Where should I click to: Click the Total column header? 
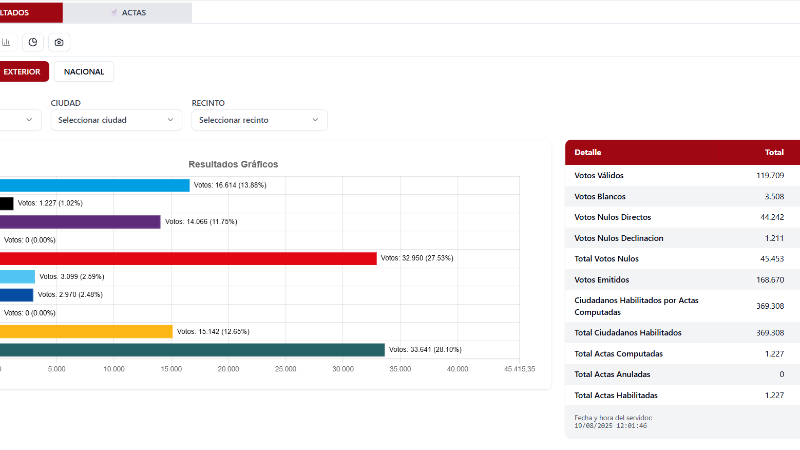pyautogui.click(x=774, y=153)
